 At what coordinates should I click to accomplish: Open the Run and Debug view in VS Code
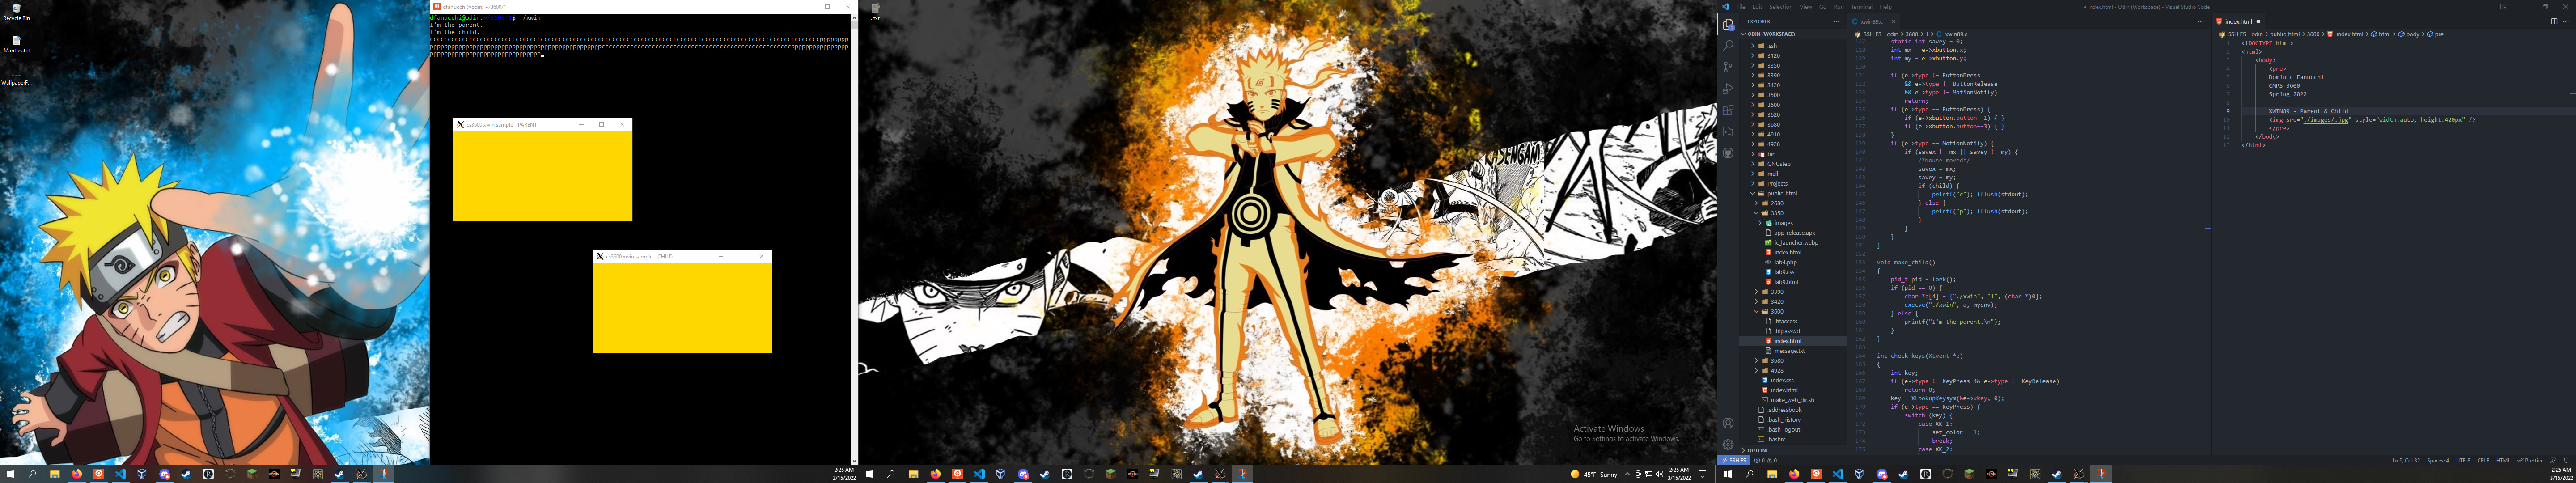[1728, 89]
